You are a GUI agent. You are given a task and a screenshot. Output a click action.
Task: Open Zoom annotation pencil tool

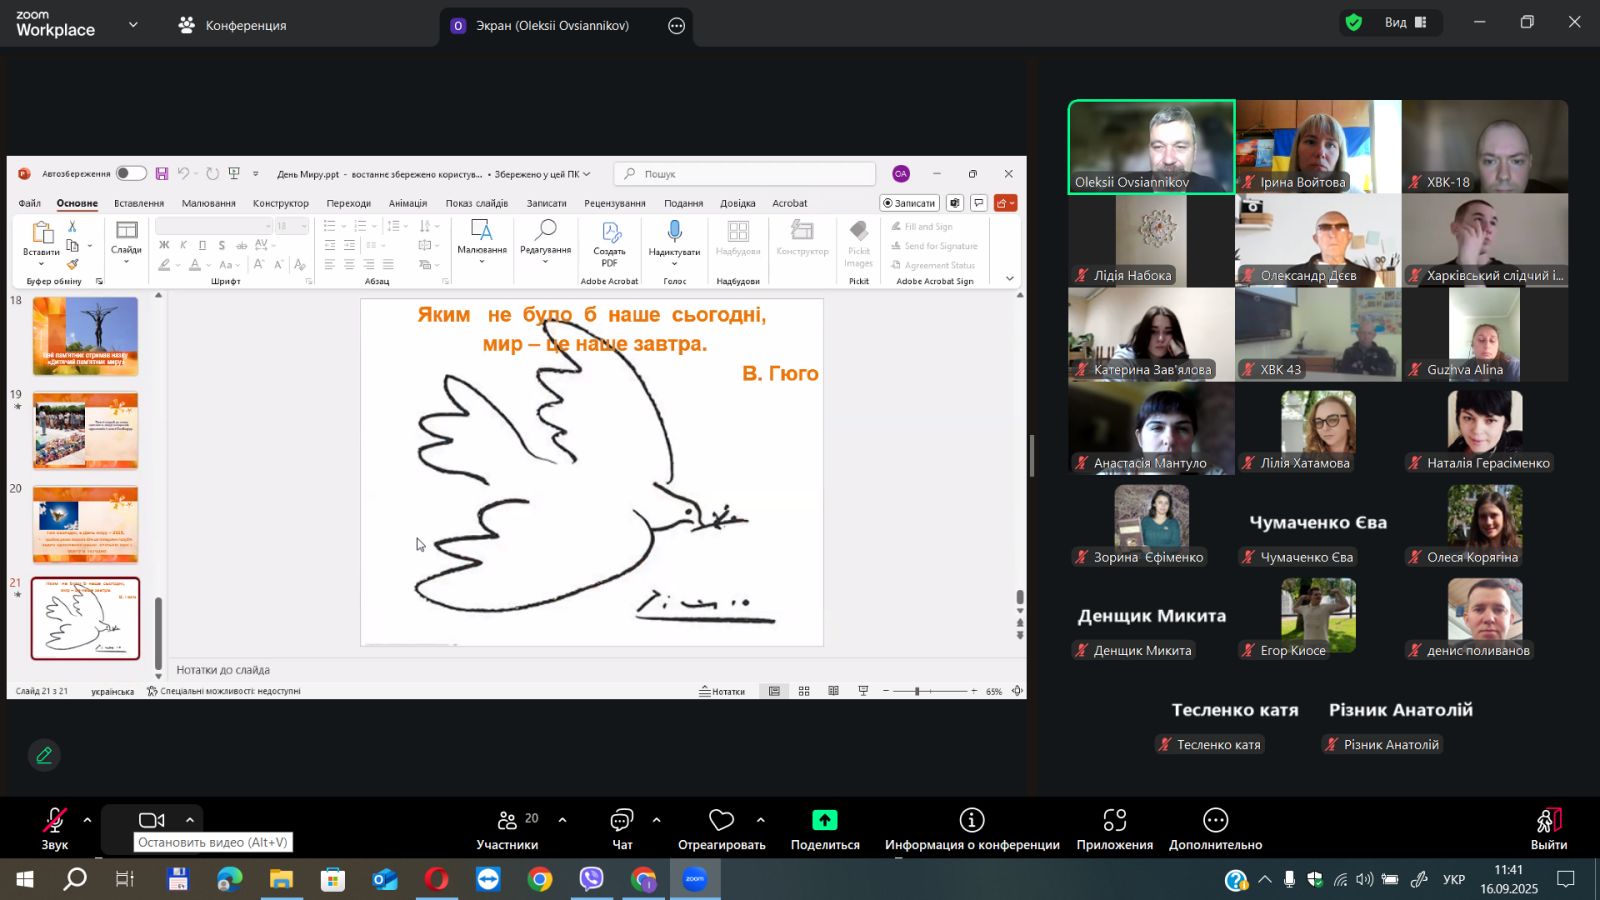pos(44,756)
